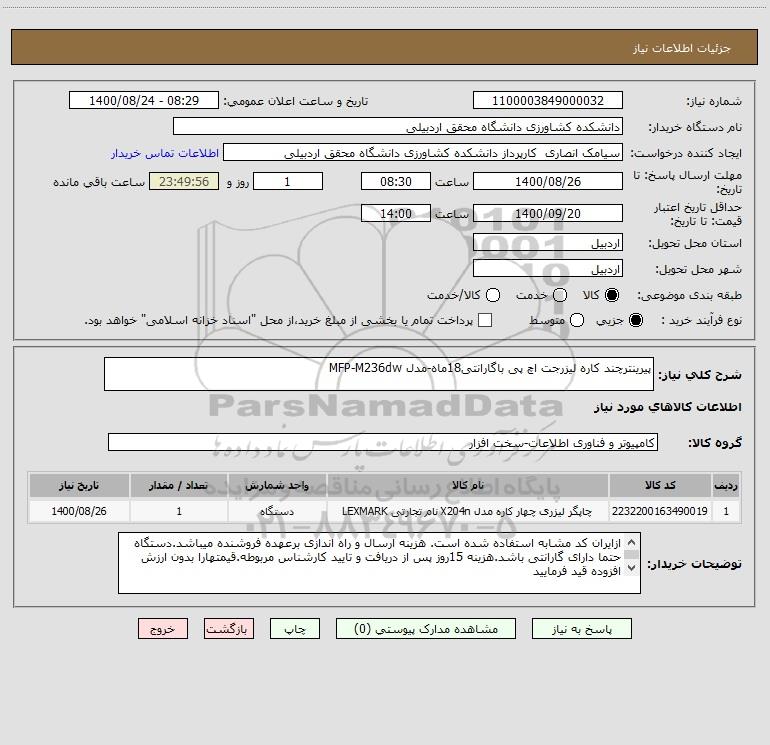Viewport: 770px width, 745px height.
Task: Toggle the اسناد خزانه اسلامی payment checkbox
Action: pyautogui.click(x=485, y=320)
